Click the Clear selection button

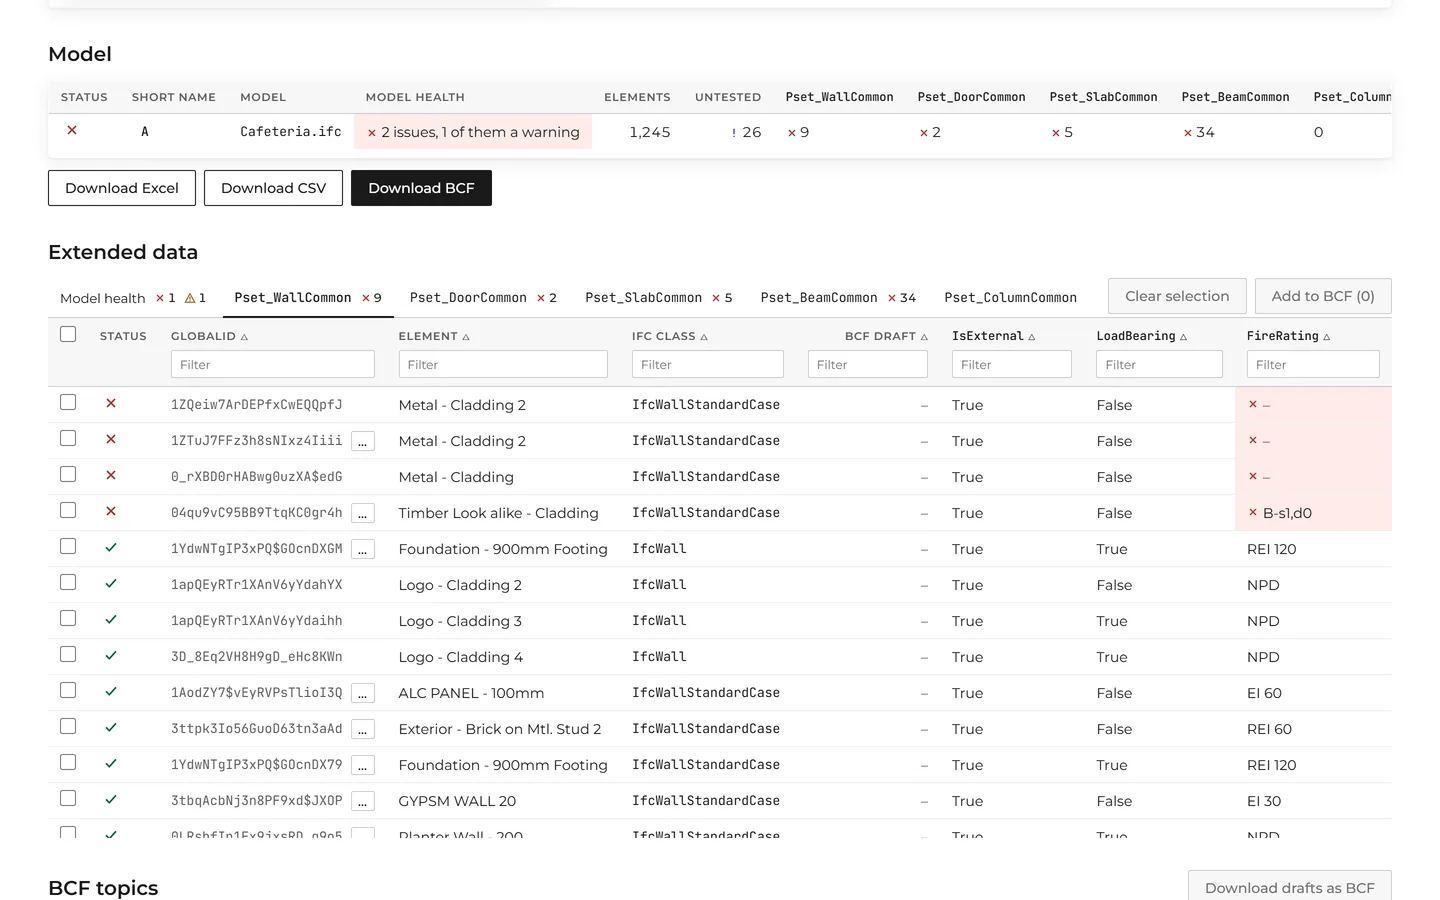[x=1177, y=296]
